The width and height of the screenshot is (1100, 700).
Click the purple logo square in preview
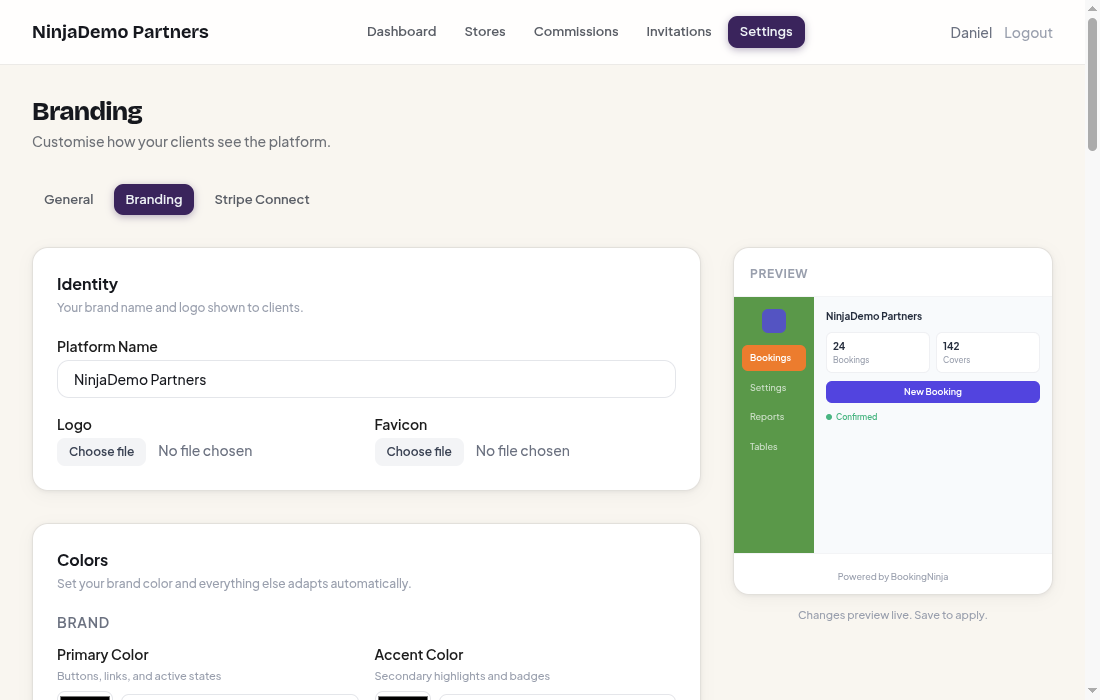[774, 321]
